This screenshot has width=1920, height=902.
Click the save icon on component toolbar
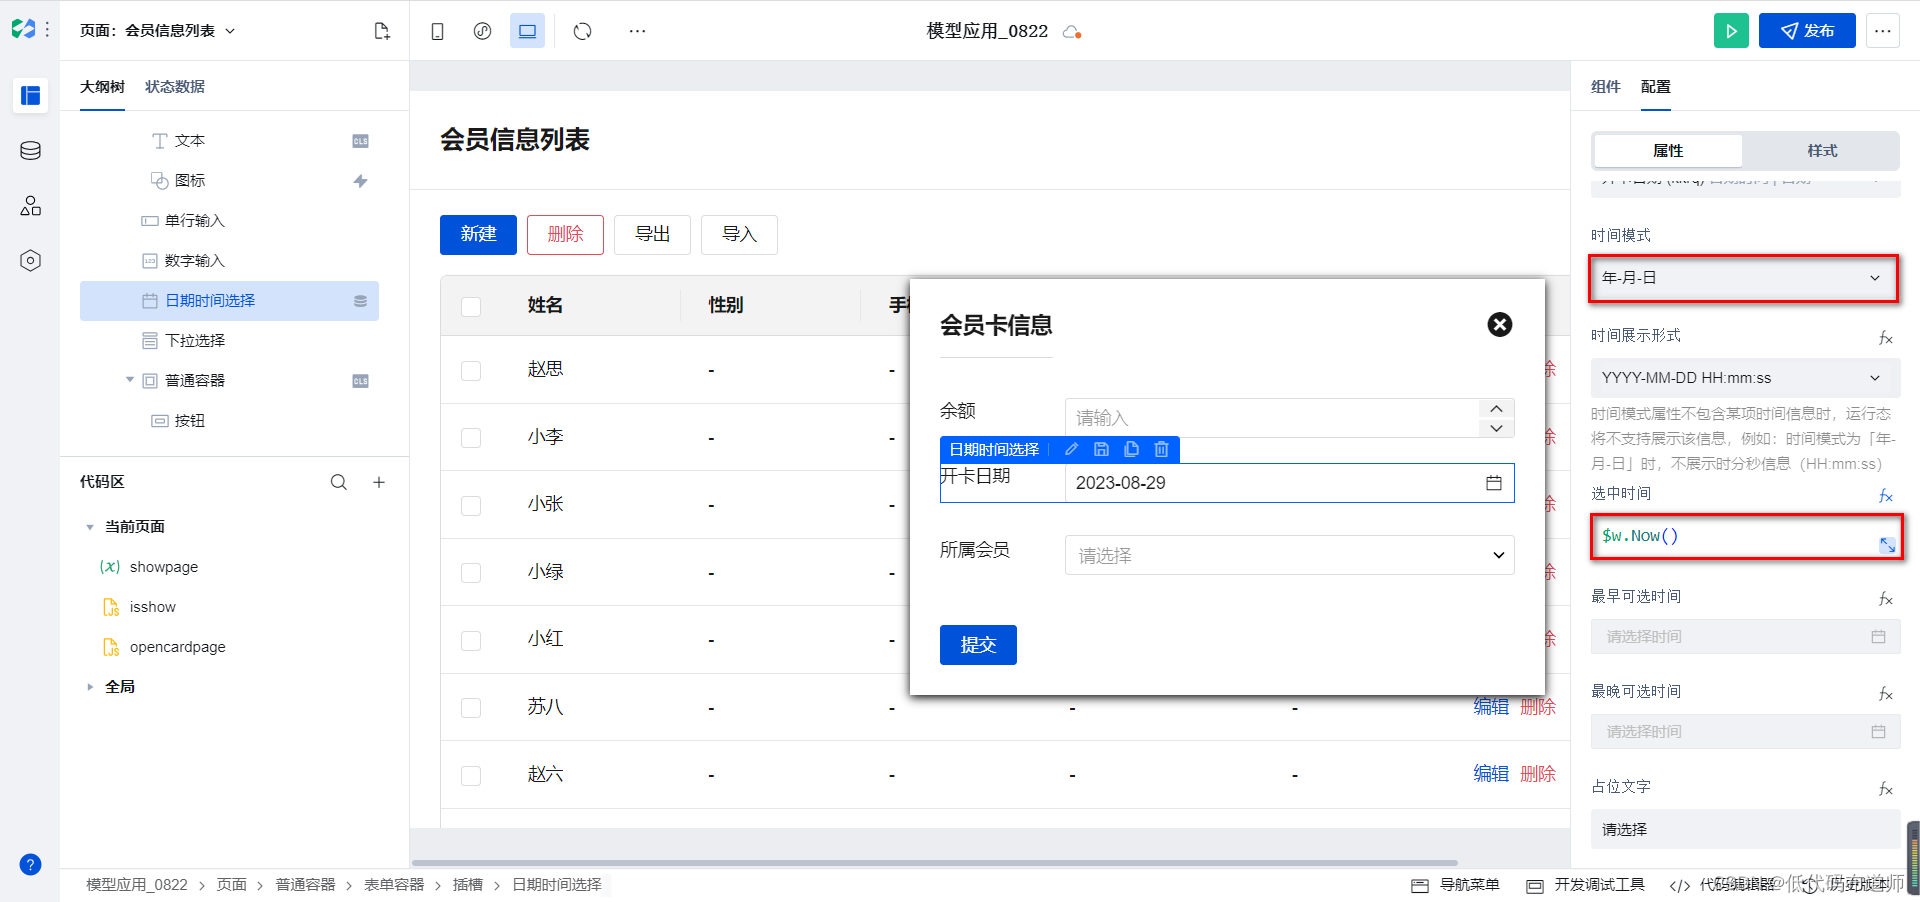tap(1101, 450)
